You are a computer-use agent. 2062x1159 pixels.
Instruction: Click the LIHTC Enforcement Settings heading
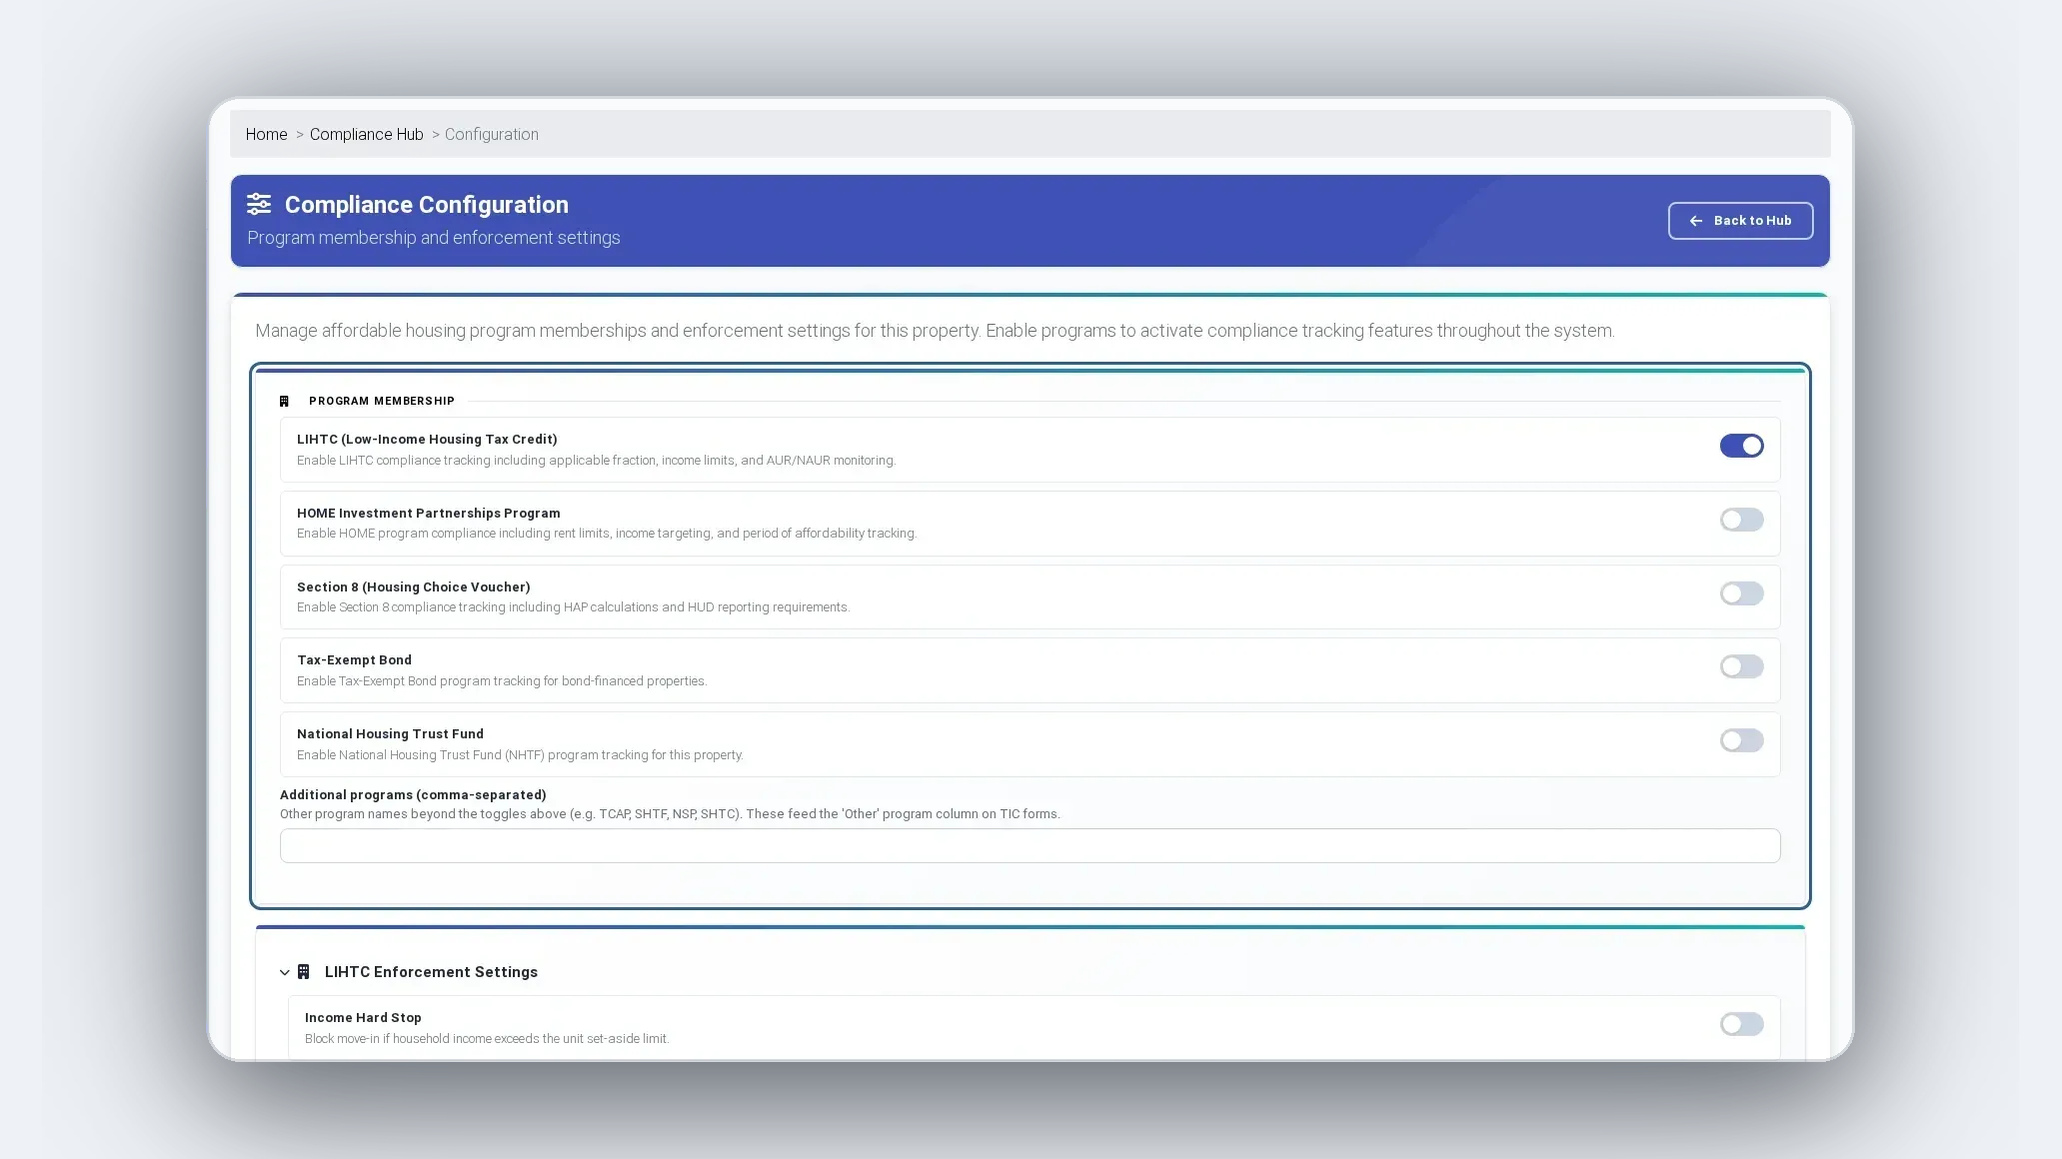tap(431, 972)
